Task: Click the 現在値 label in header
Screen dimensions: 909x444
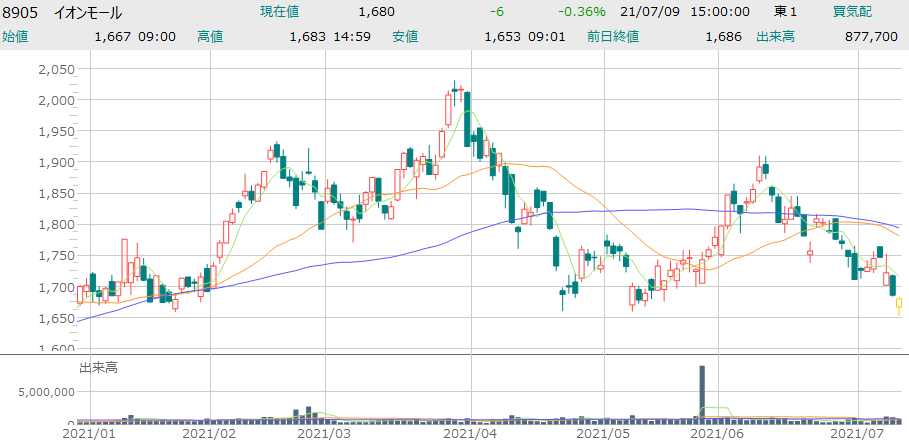Action: point(280,12)
